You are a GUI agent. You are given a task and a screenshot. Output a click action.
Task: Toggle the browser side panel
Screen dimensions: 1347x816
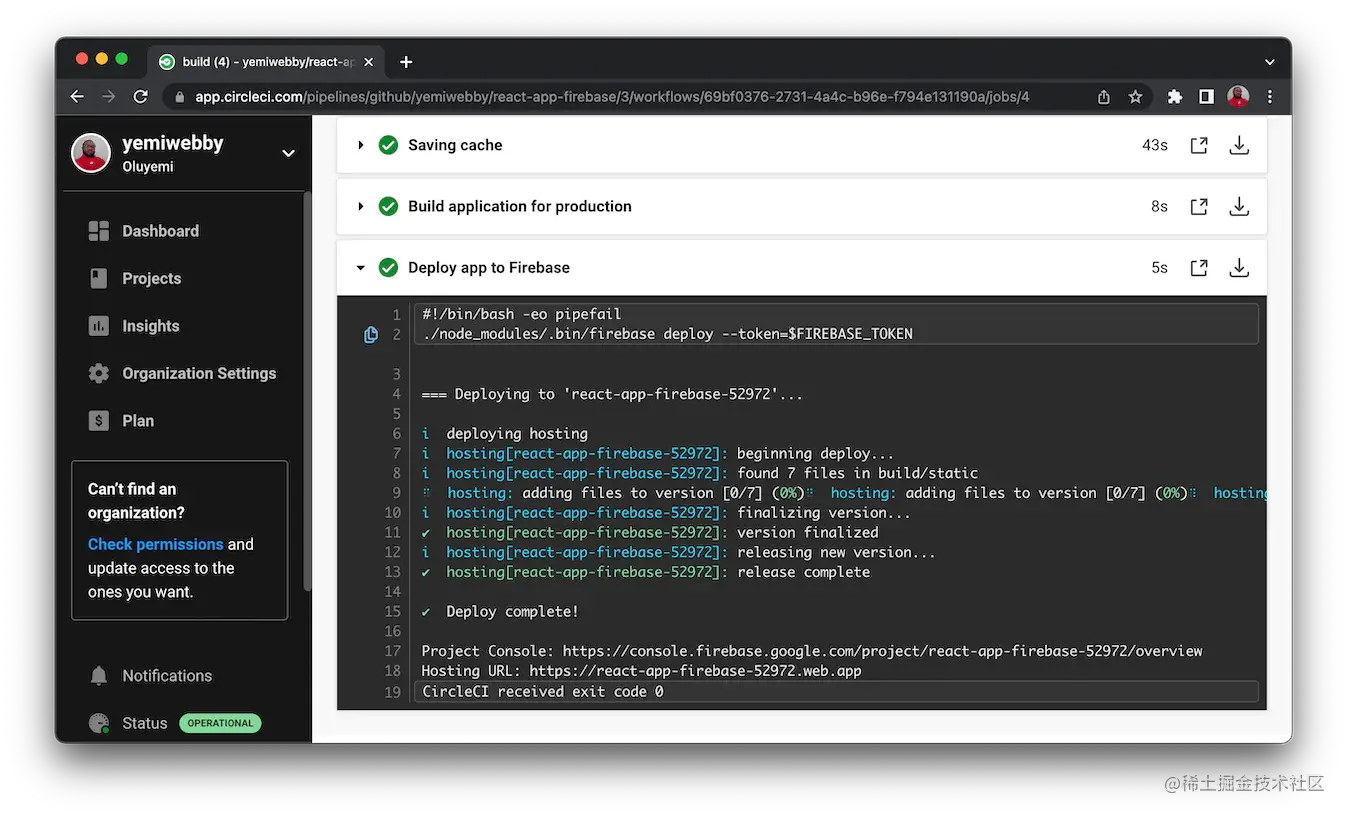1207,97
